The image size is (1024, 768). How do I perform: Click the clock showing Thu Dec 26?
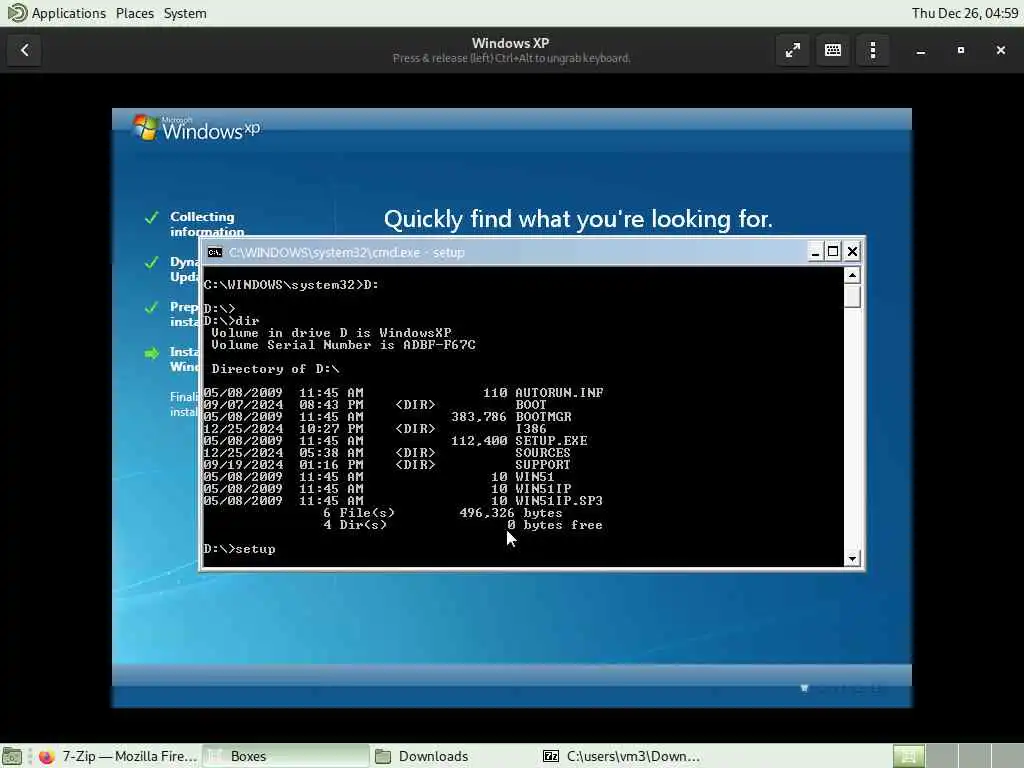pos(965,13)
